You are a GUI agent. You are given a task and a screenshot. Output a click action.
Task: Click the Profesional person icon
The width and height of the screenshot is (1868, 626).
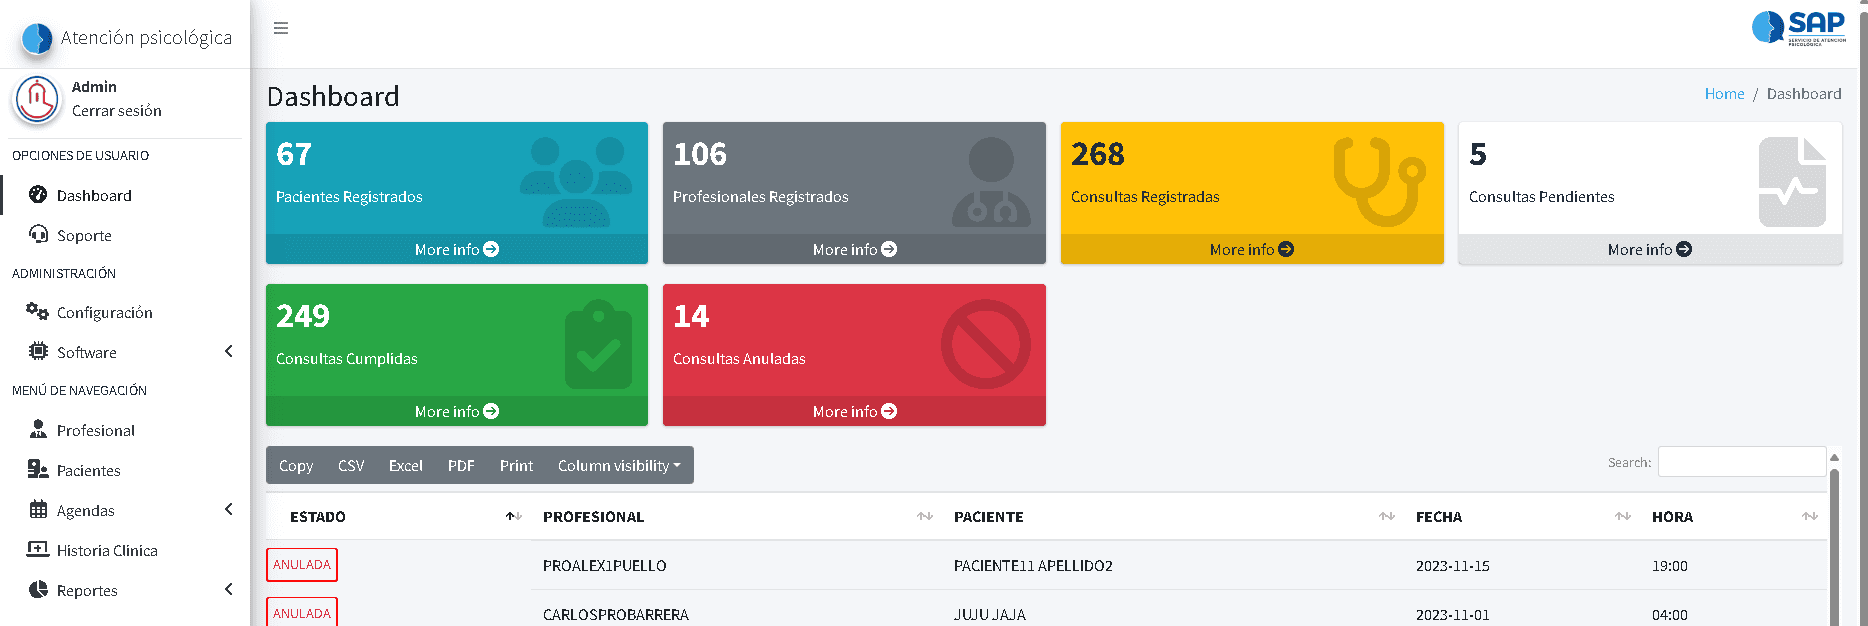tap(38, 429)
